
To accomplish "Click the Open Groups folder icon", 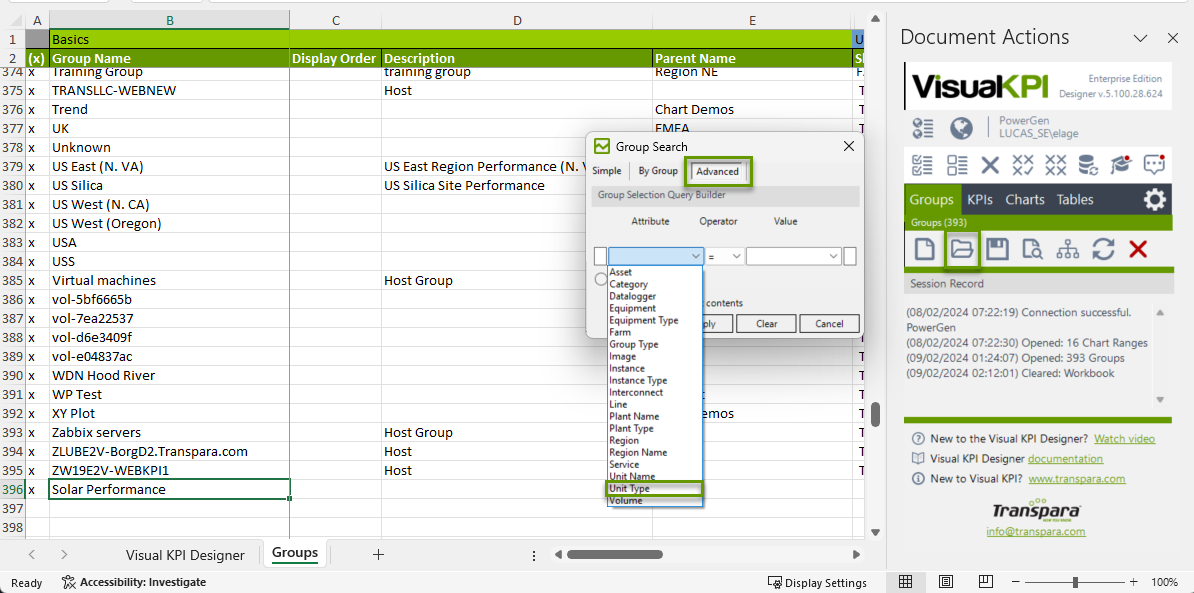I will [961, 250].
